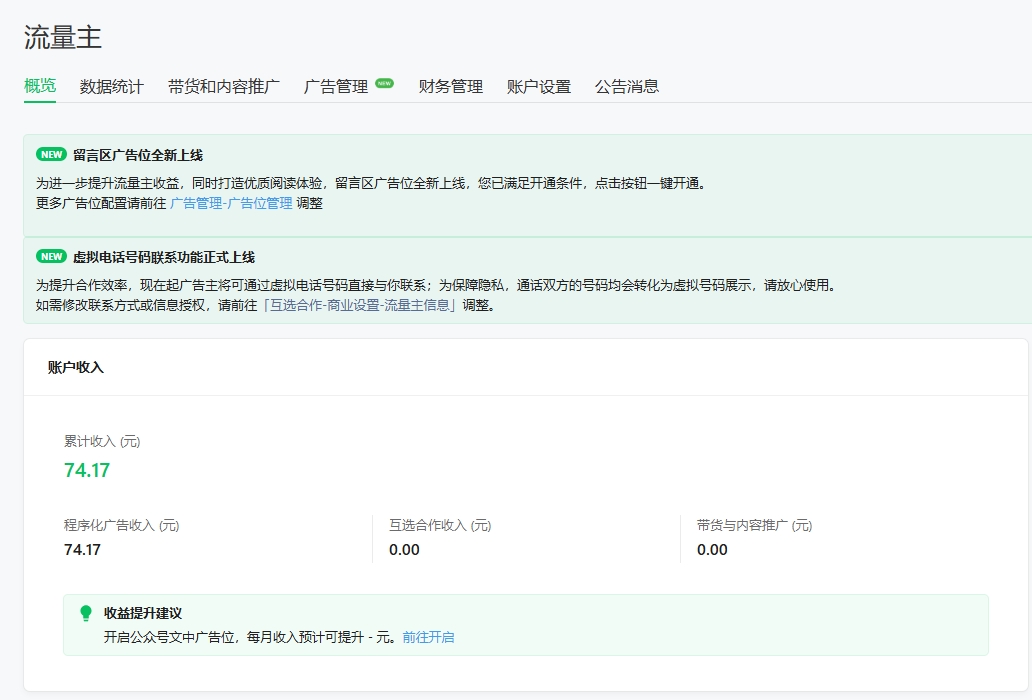Viewport: 1032px width, 700px height.
Task: Click the 账户收入 section heading
Action: pos(76,367)
